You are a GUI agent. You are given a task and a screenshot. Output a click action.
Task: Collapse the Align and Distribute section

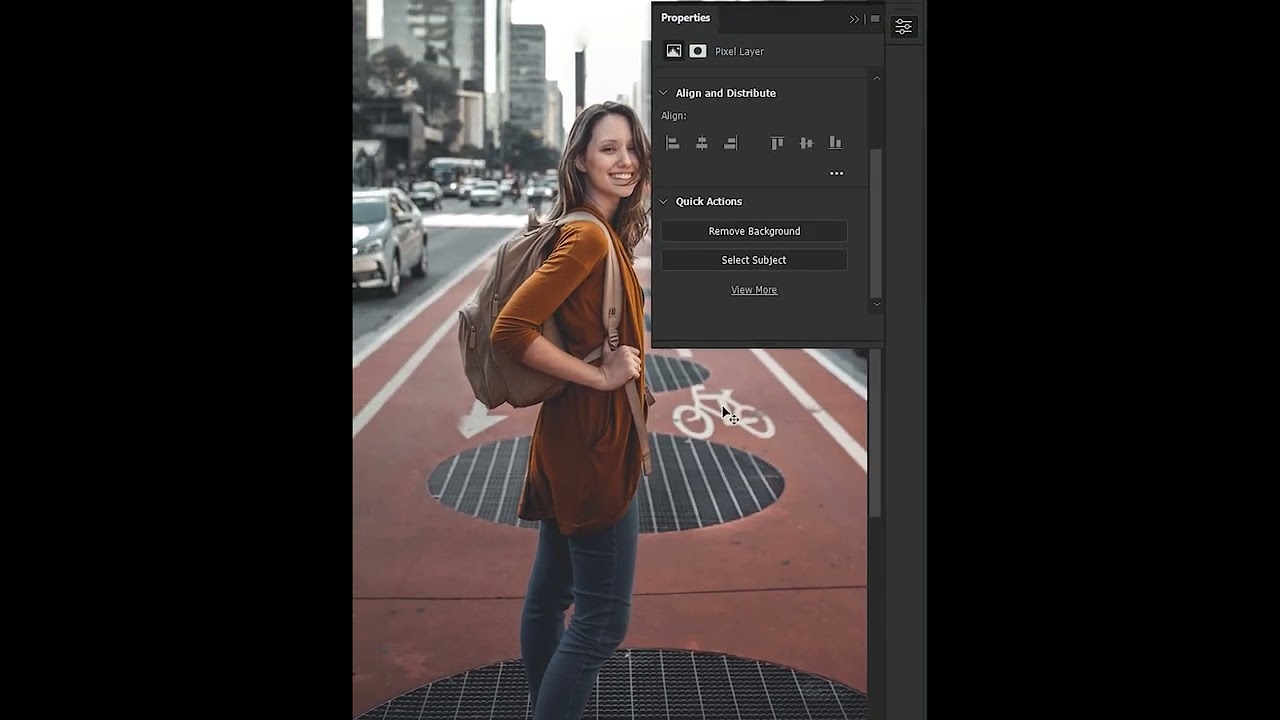[x=663, y=93]
